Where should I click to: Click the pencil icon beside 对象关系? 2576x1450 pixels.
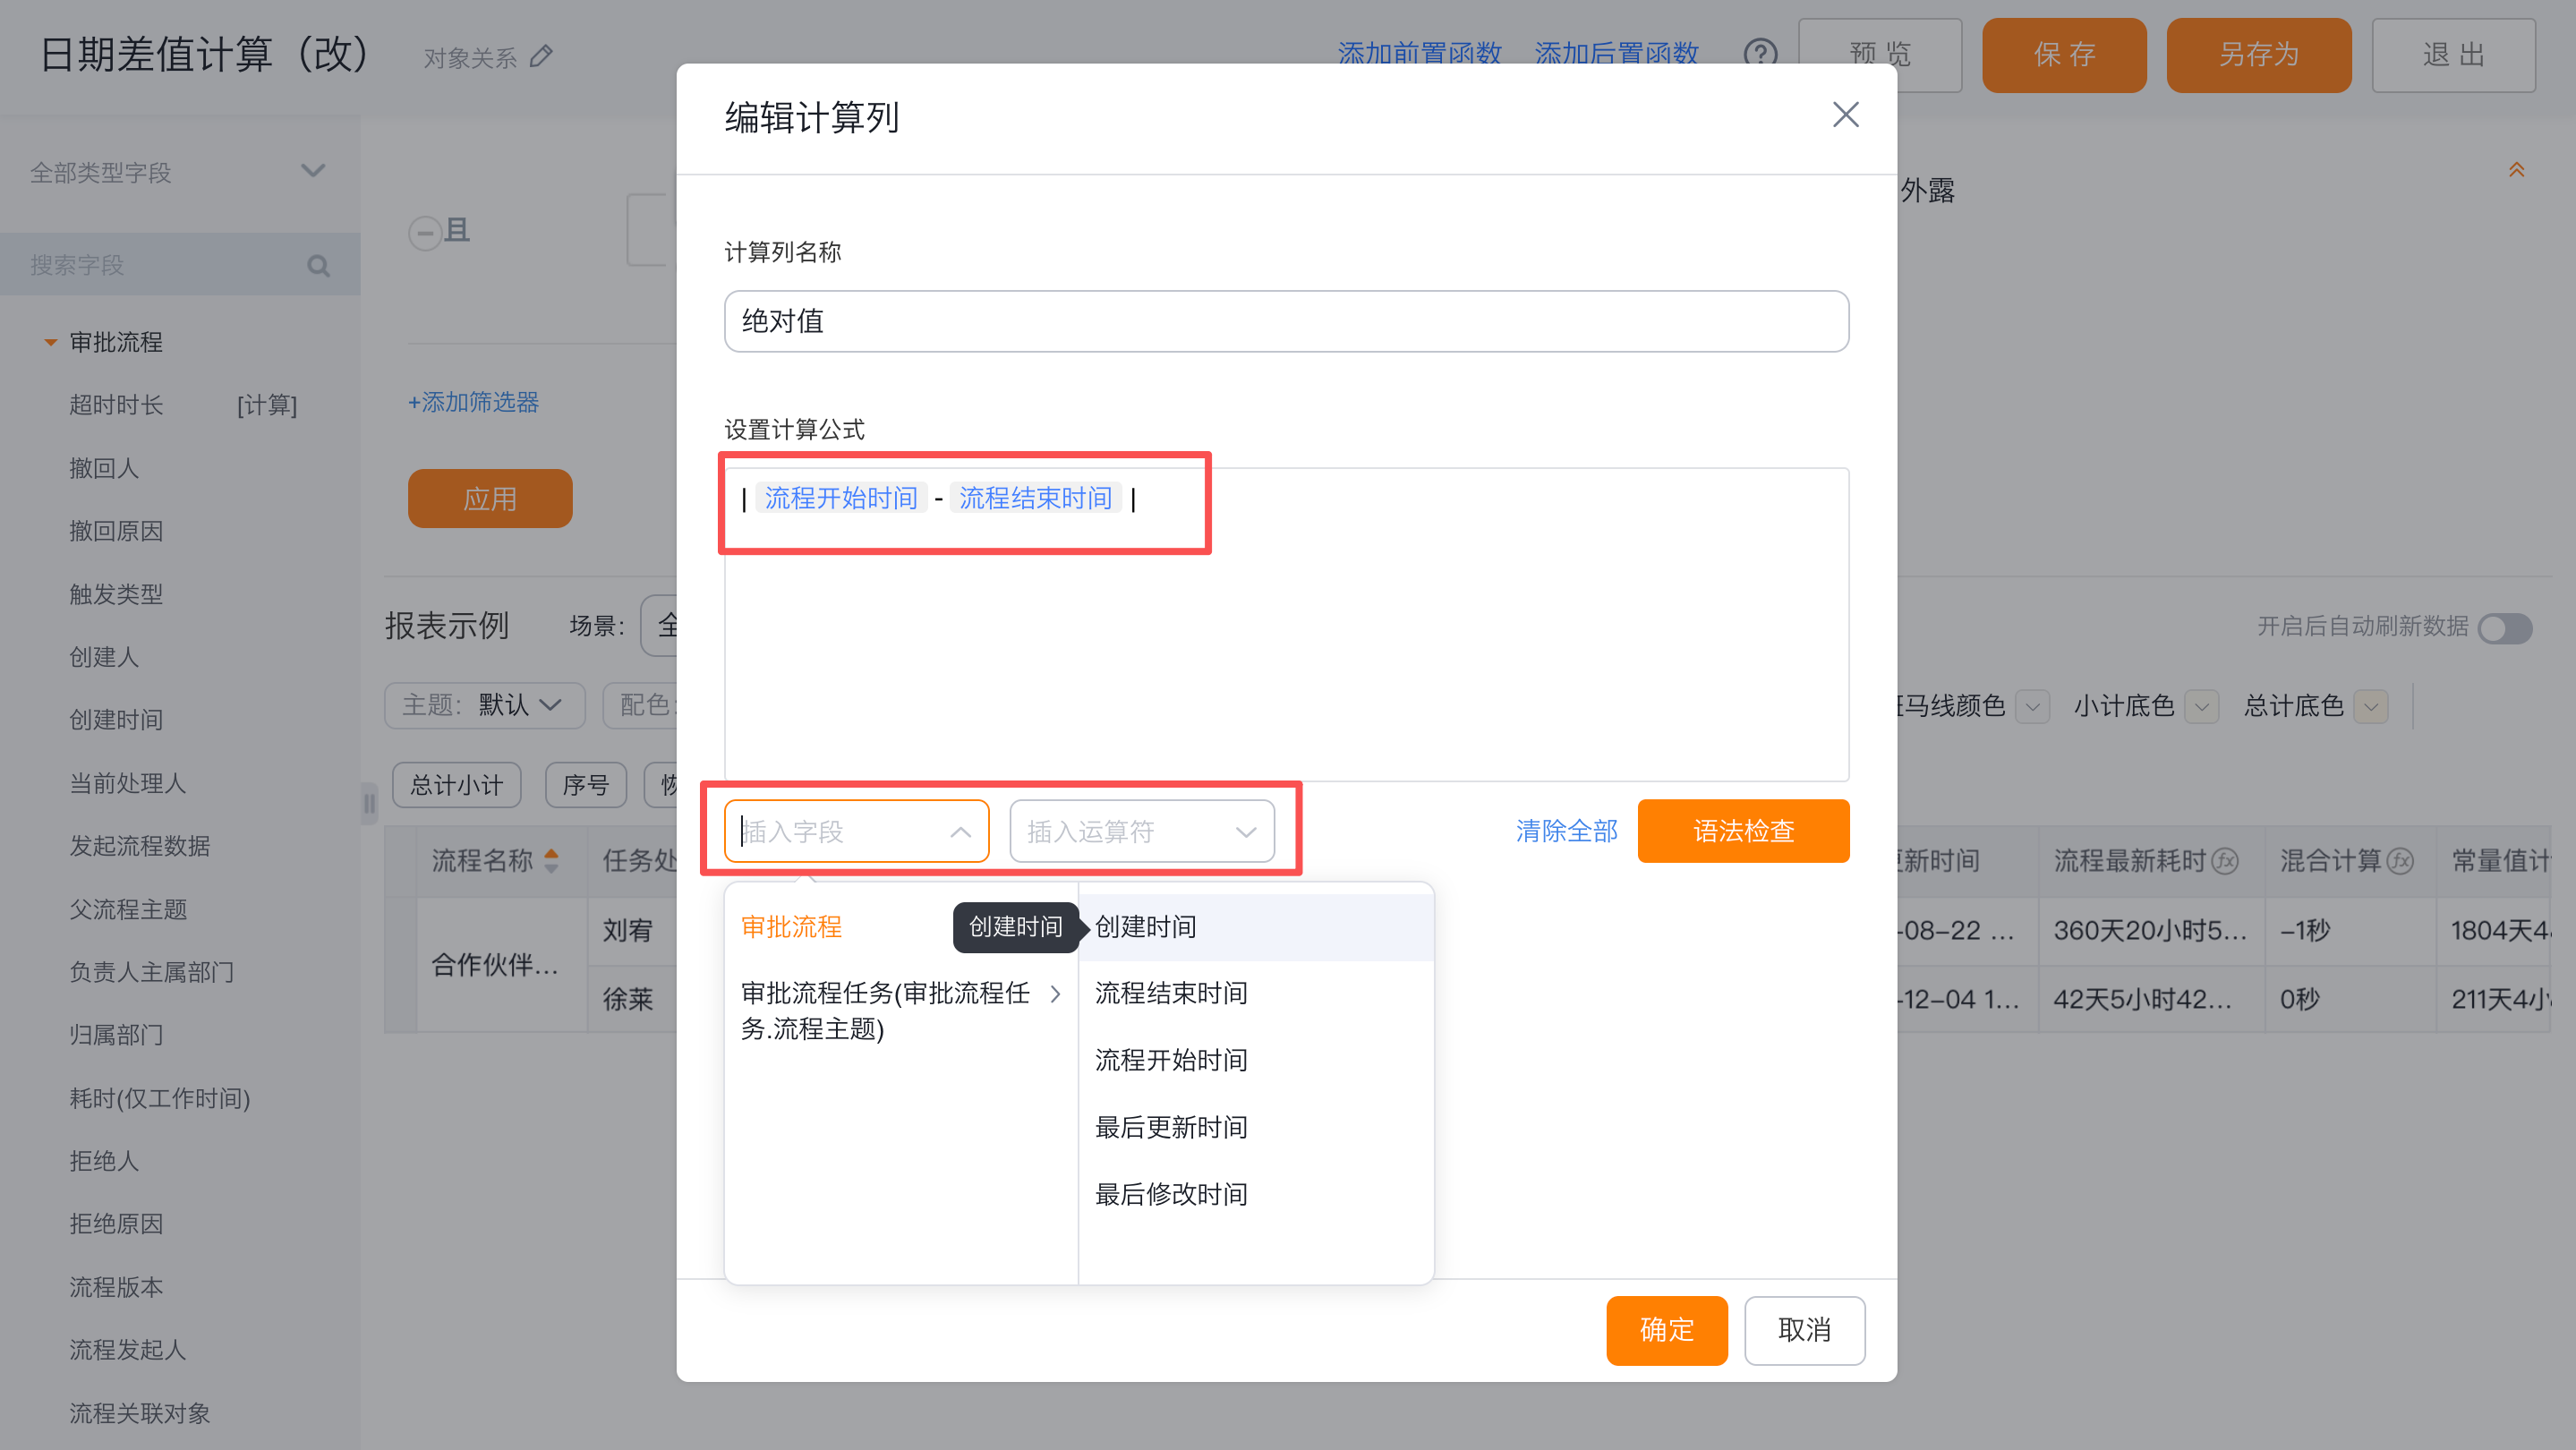pyautogui.click(x=541, y=57)
